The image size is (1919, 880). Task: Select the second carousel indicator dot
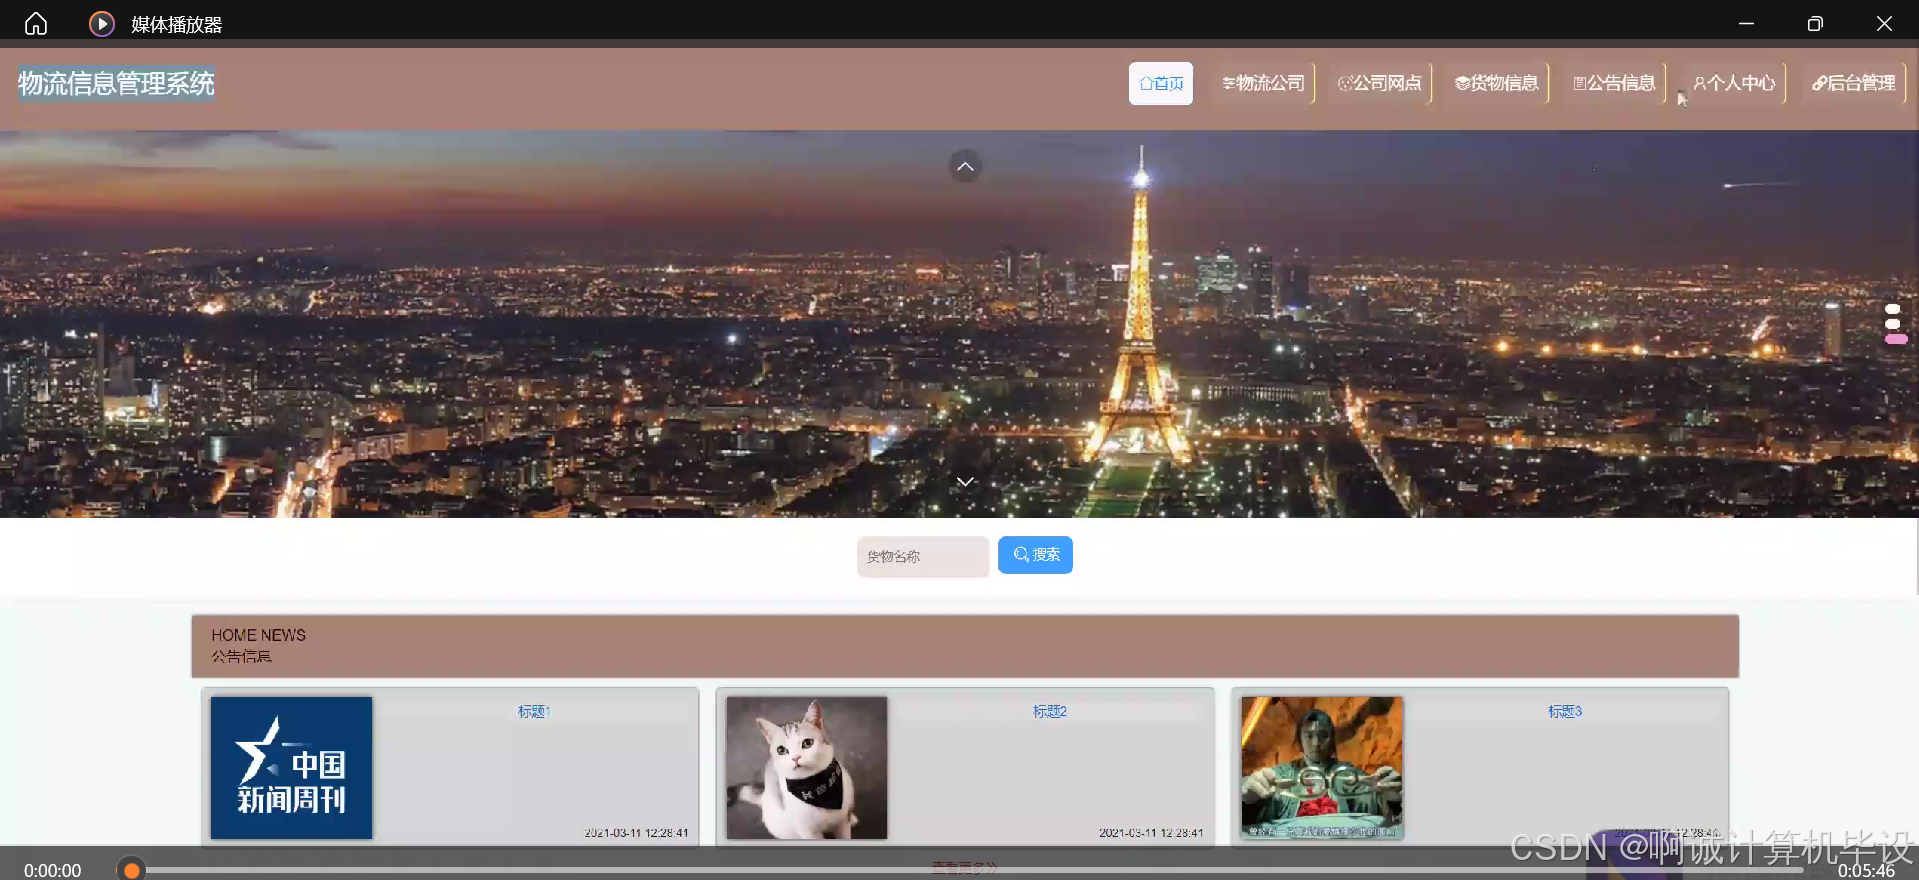pyautogui.click(x=1893, y=324)
